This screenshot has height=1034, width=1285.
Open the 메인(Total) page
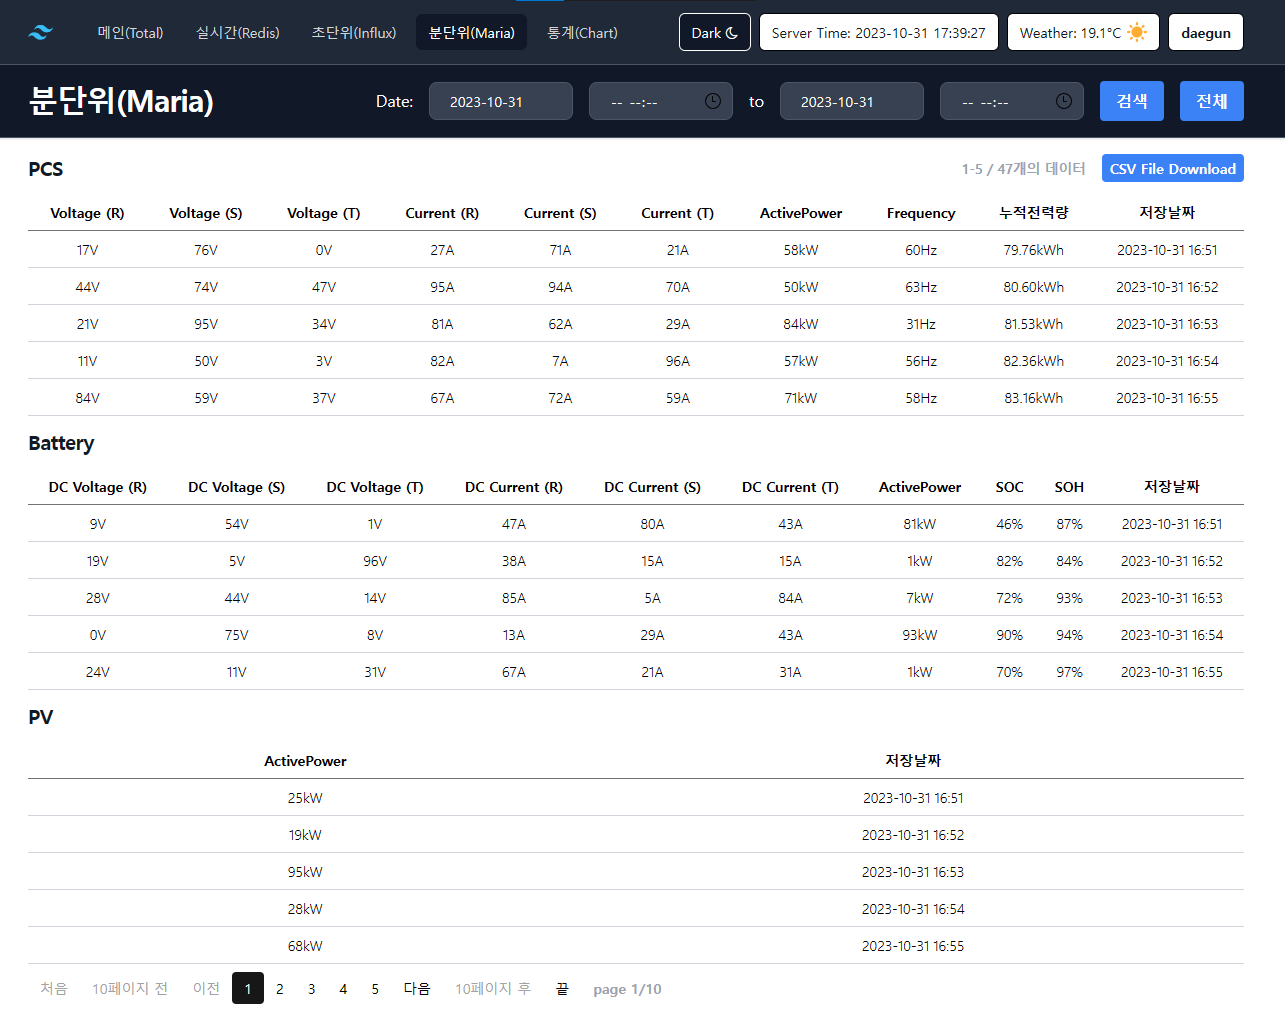tap(130, 32)
